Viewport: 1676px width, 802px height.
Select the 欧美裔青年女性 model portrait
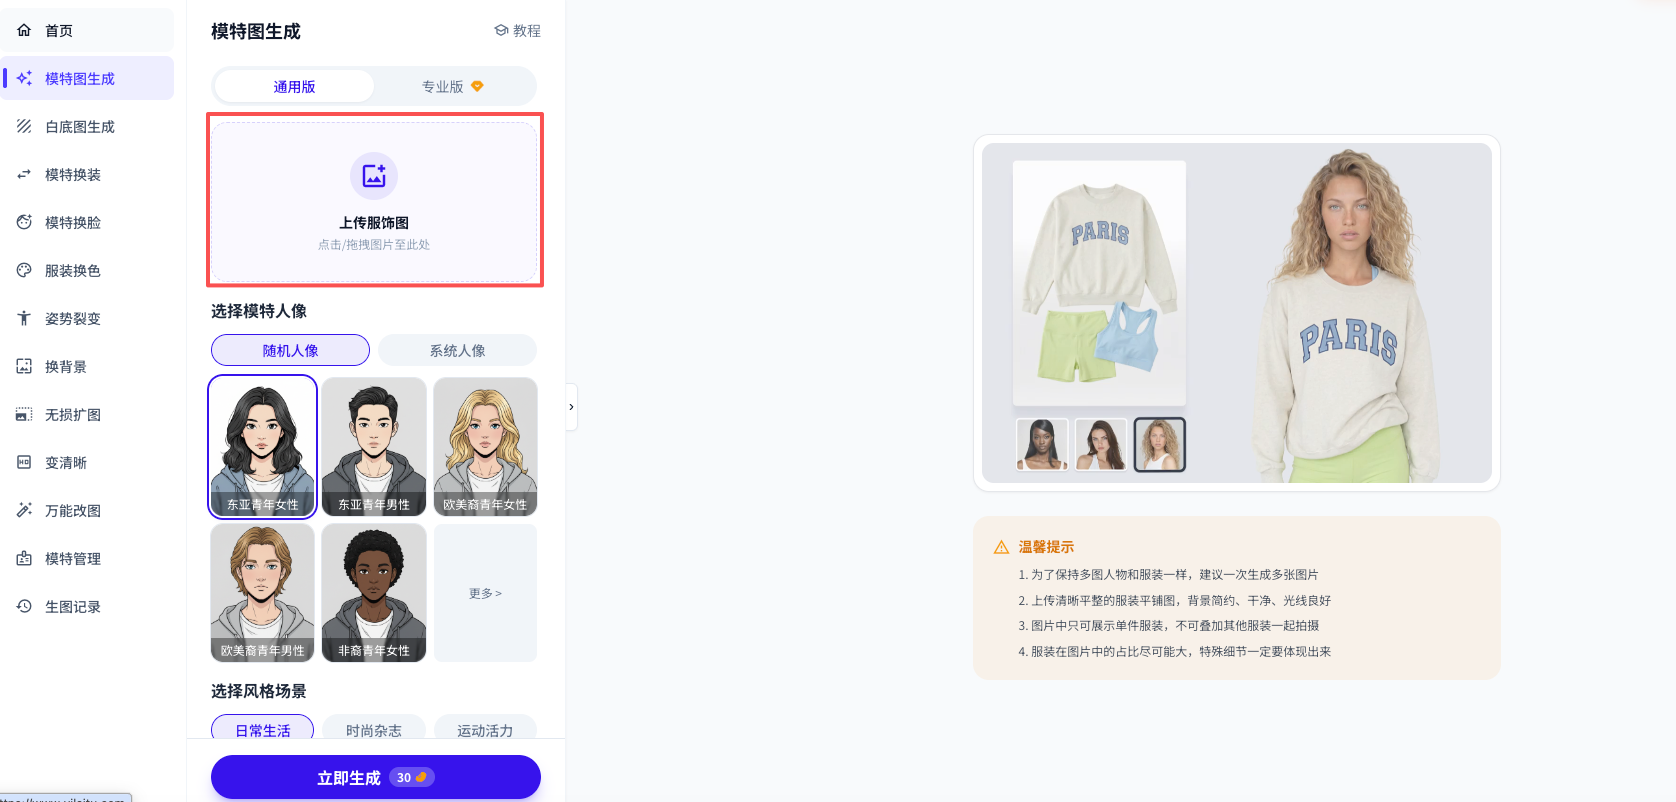(x=485, y=447)
